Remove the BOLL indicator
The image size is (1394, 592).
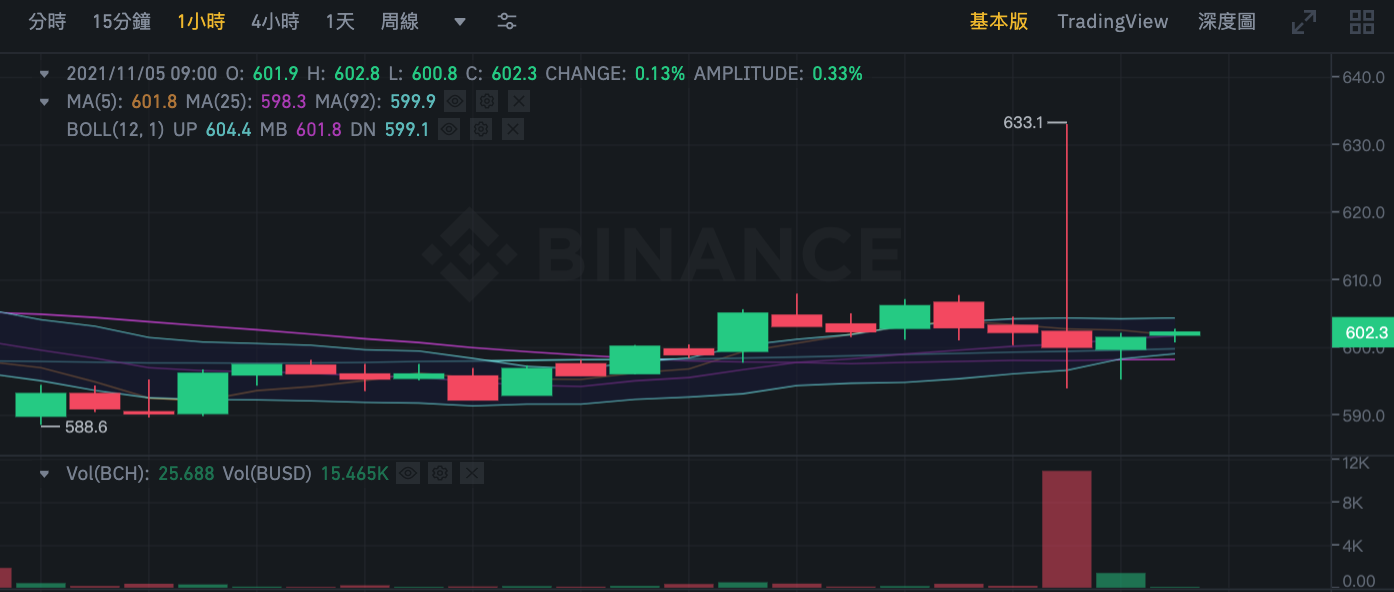coord(512,129)
